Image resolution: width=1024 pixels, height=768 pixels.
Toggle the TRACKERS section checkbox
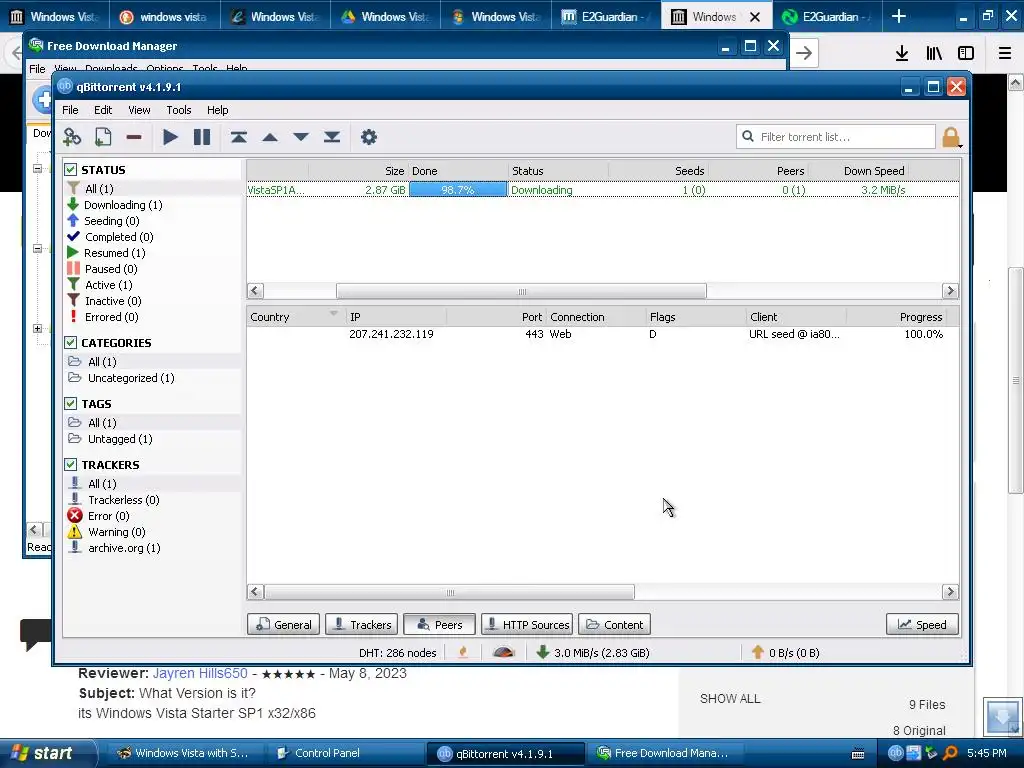click(71, 464)
